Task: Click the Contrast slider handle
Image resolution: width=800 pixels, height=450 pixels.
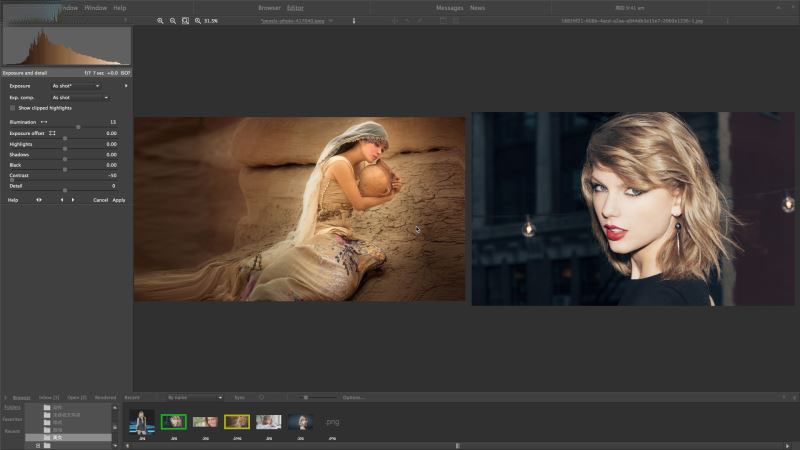Action: pyautogui.click(x=12, y=180)
